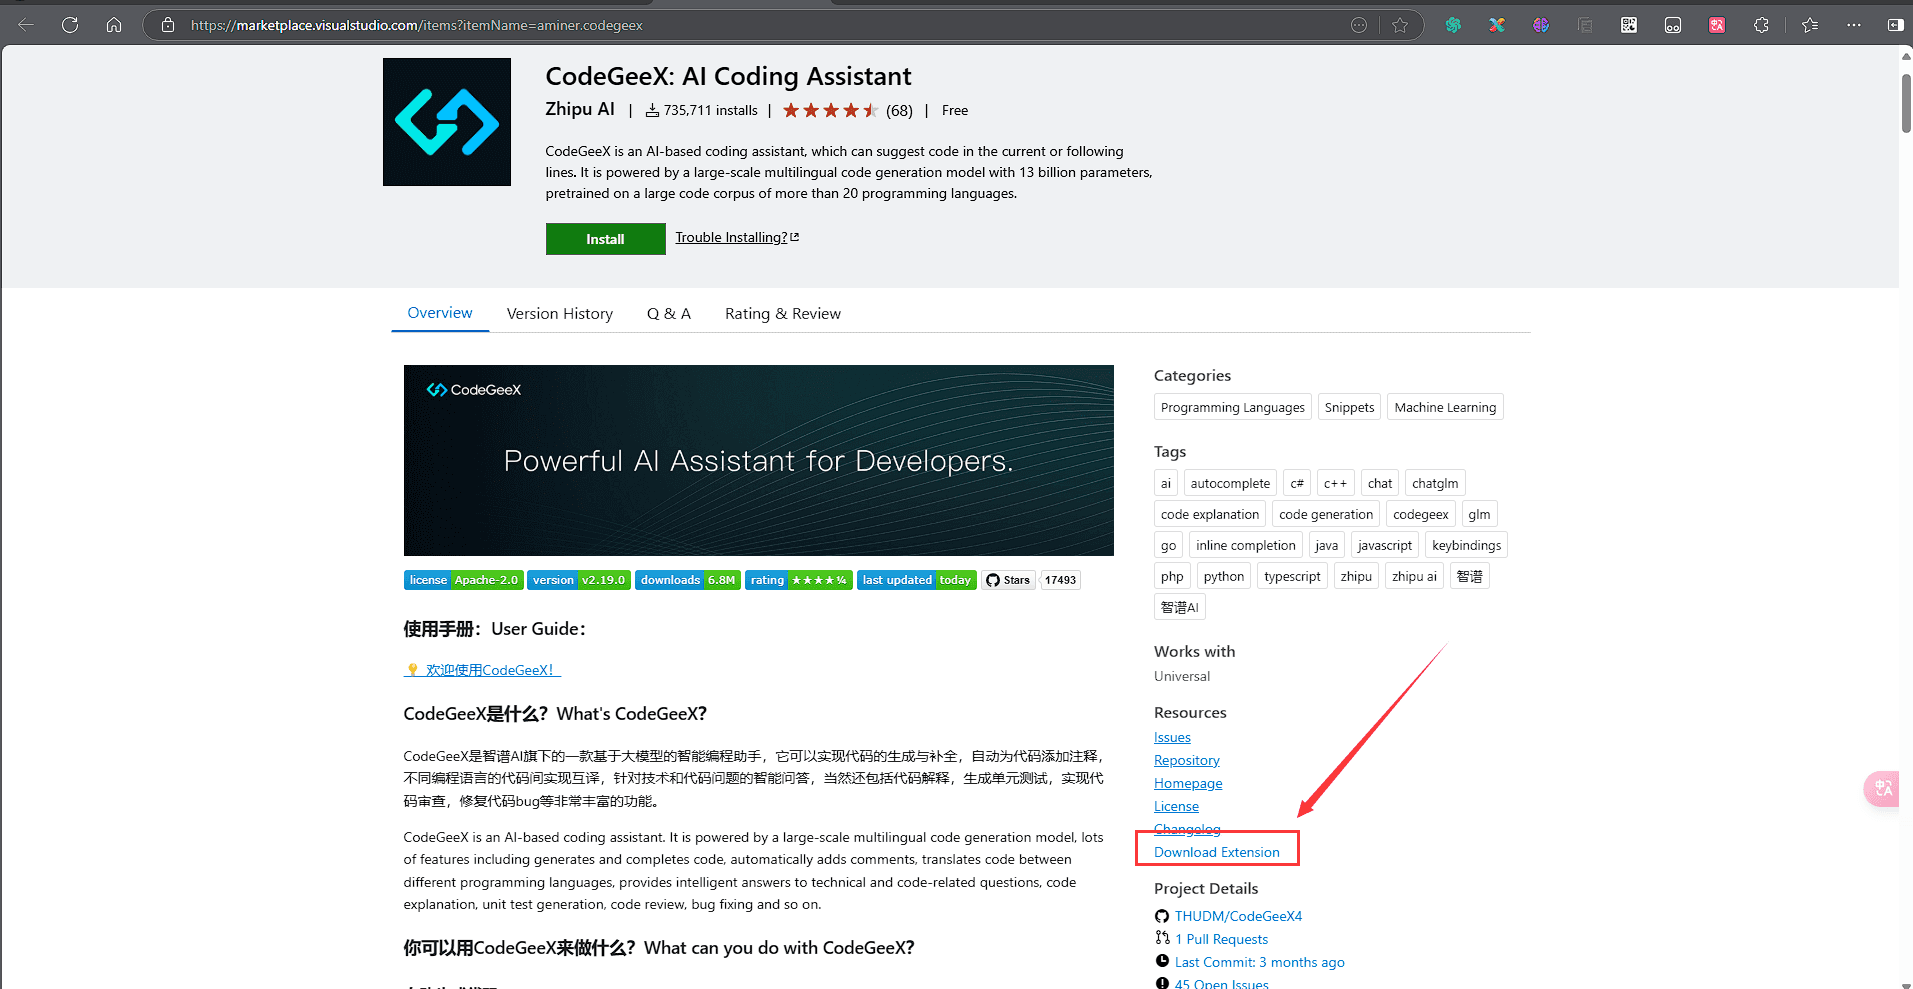The height and width of the screenshot is (989, 1913).
Task: Open the QR code generator extension
Action: coord(1628,24)
